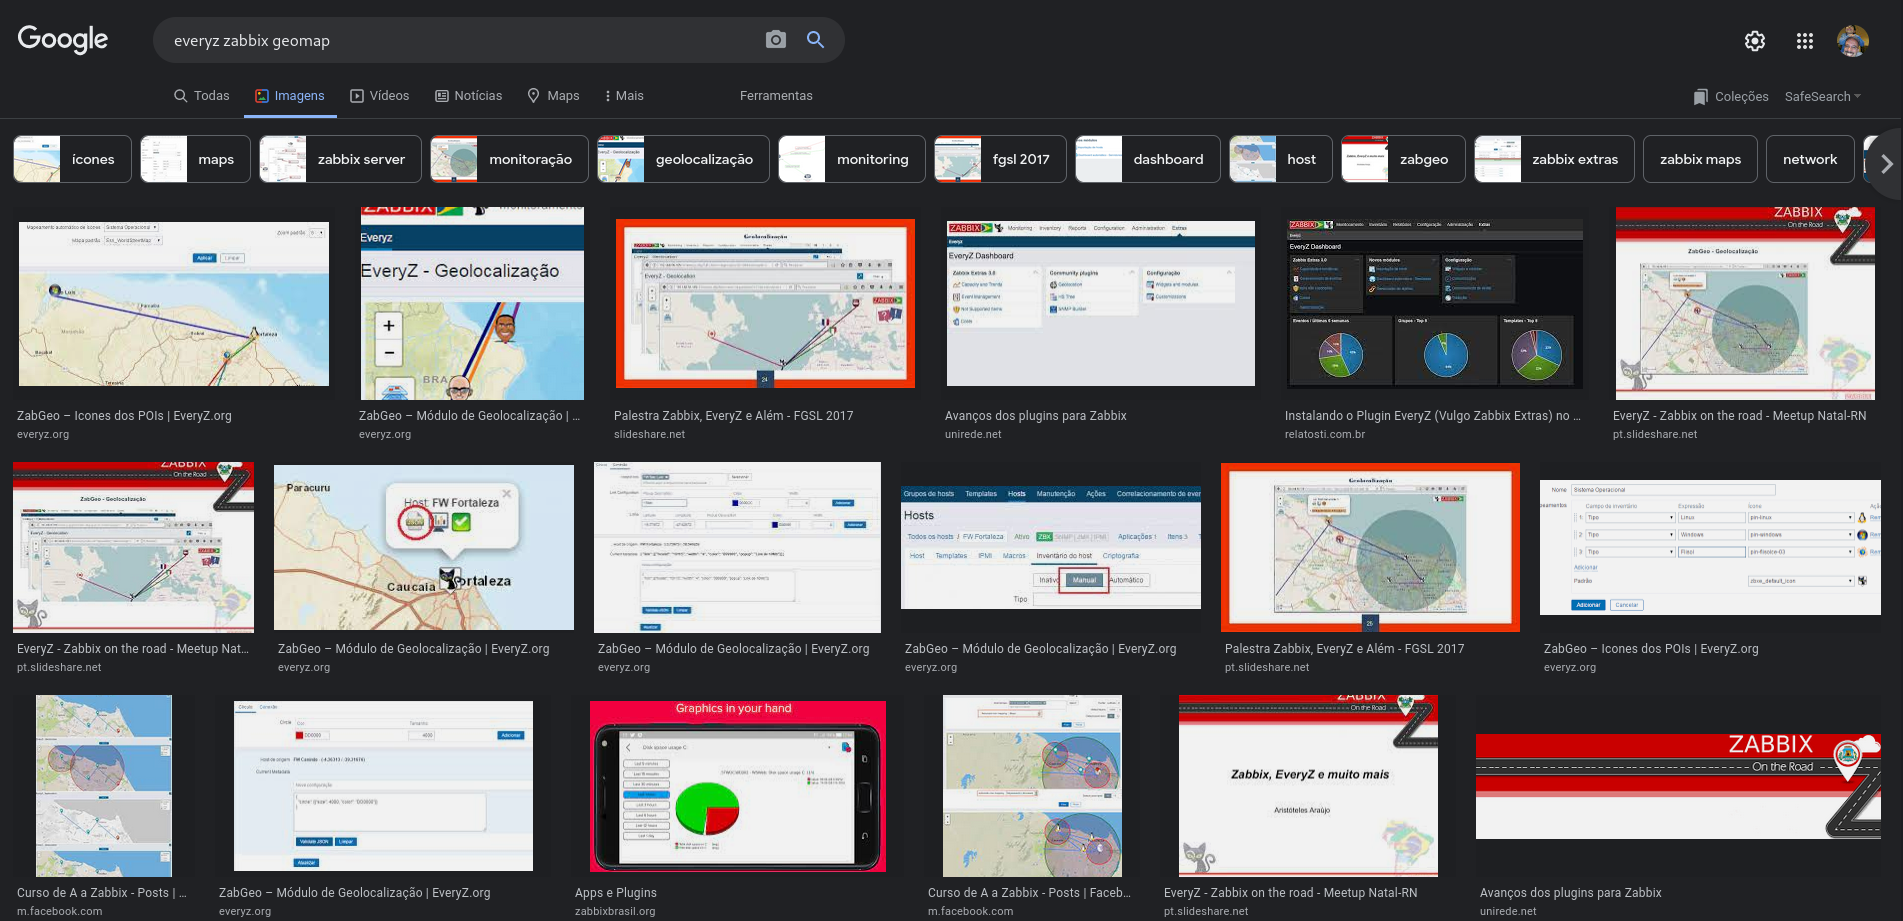Switch to the Vídeos tab
Viewport: 1903px width, 921px height.
tap(379, 96)
